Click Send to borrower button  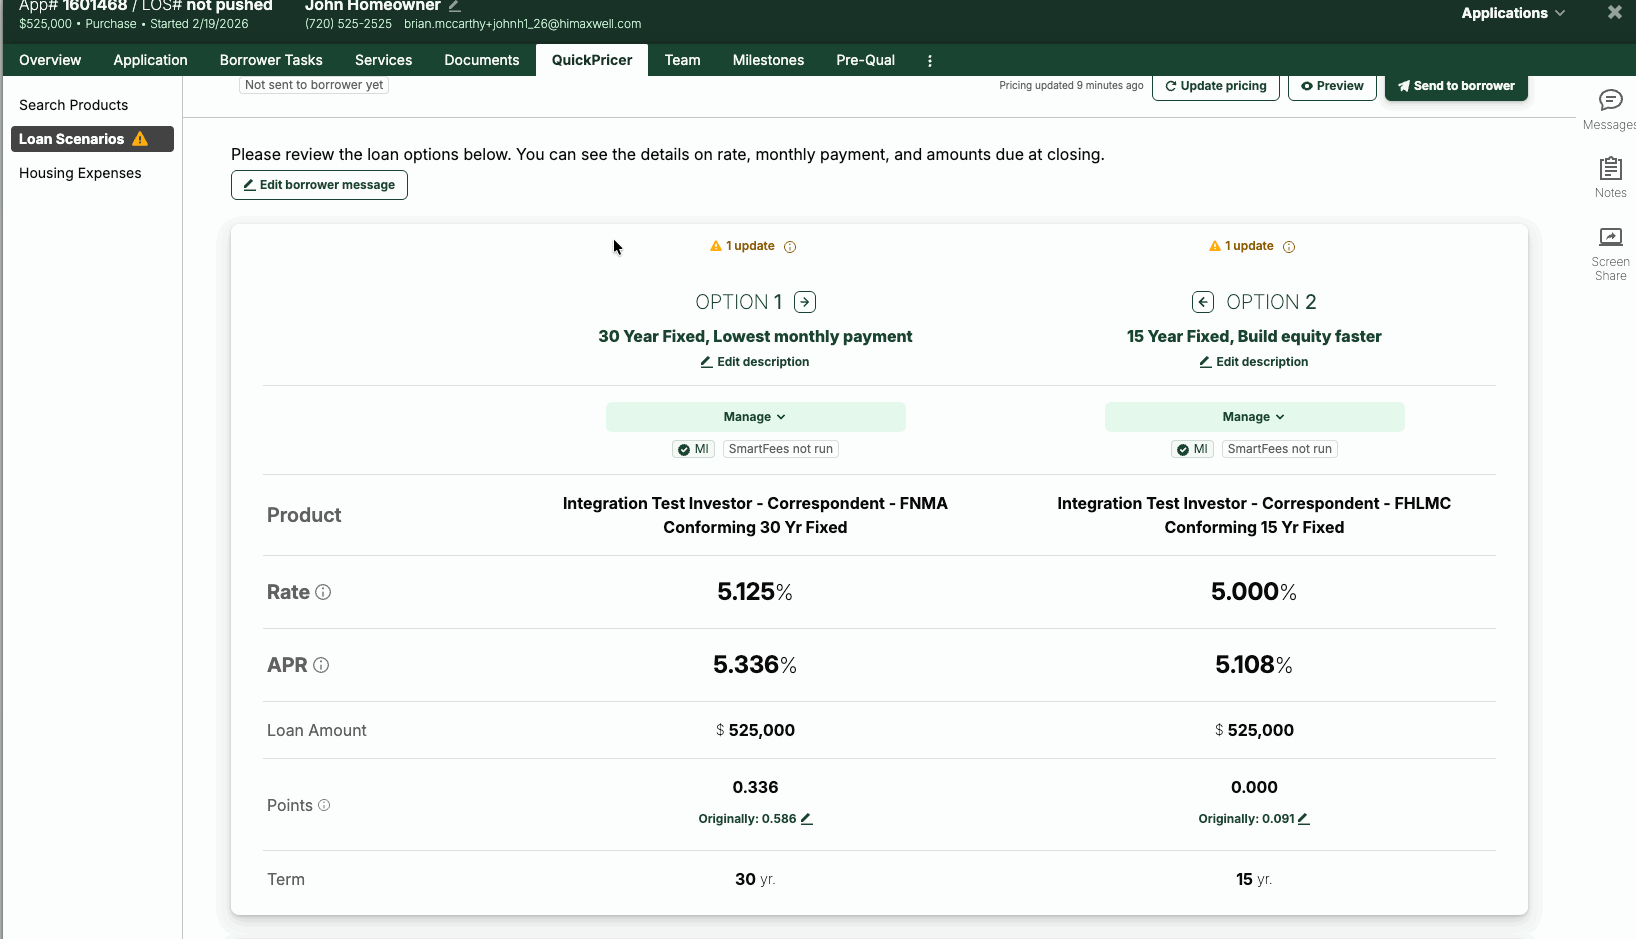(x=1456, y=86)
